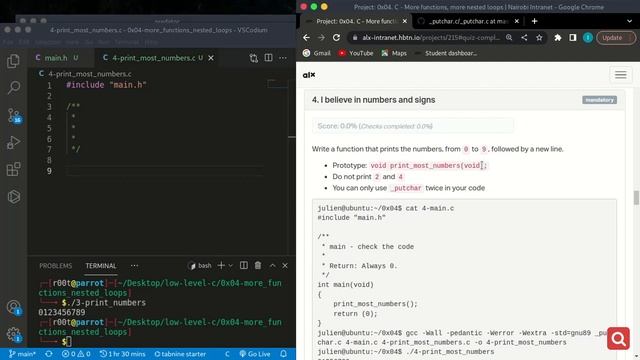The height and width of the screenshot is (360, 640).
Task: Select the 4-print_most_numbers.c editor tab
Action: click(x=153, y=58)
